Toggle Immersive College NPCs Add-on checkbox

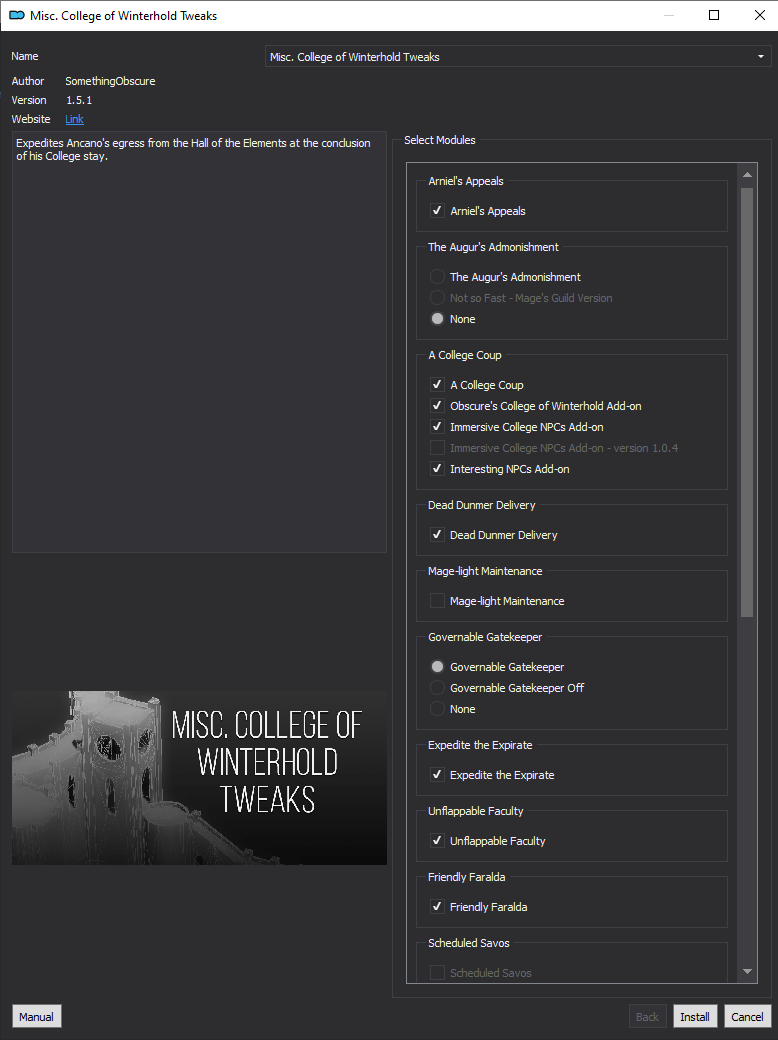coord(437,426)
